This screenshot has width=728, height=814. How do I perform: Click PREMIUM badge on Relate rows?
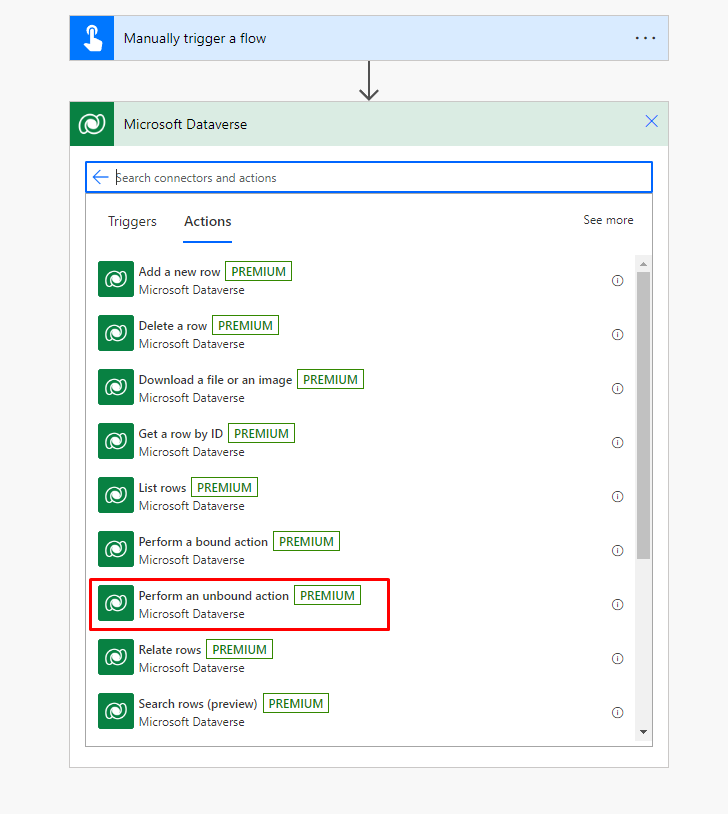[x=239, y=649]
